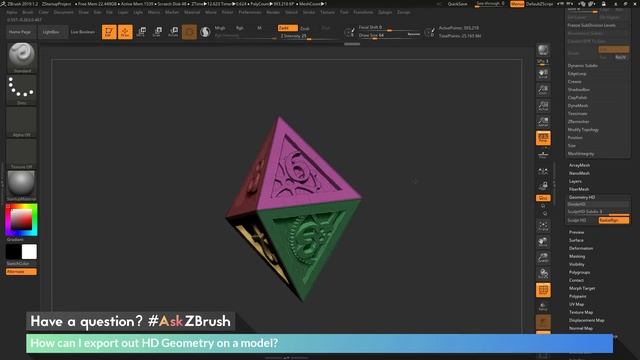Open Preferences menu

pos(250,12)
